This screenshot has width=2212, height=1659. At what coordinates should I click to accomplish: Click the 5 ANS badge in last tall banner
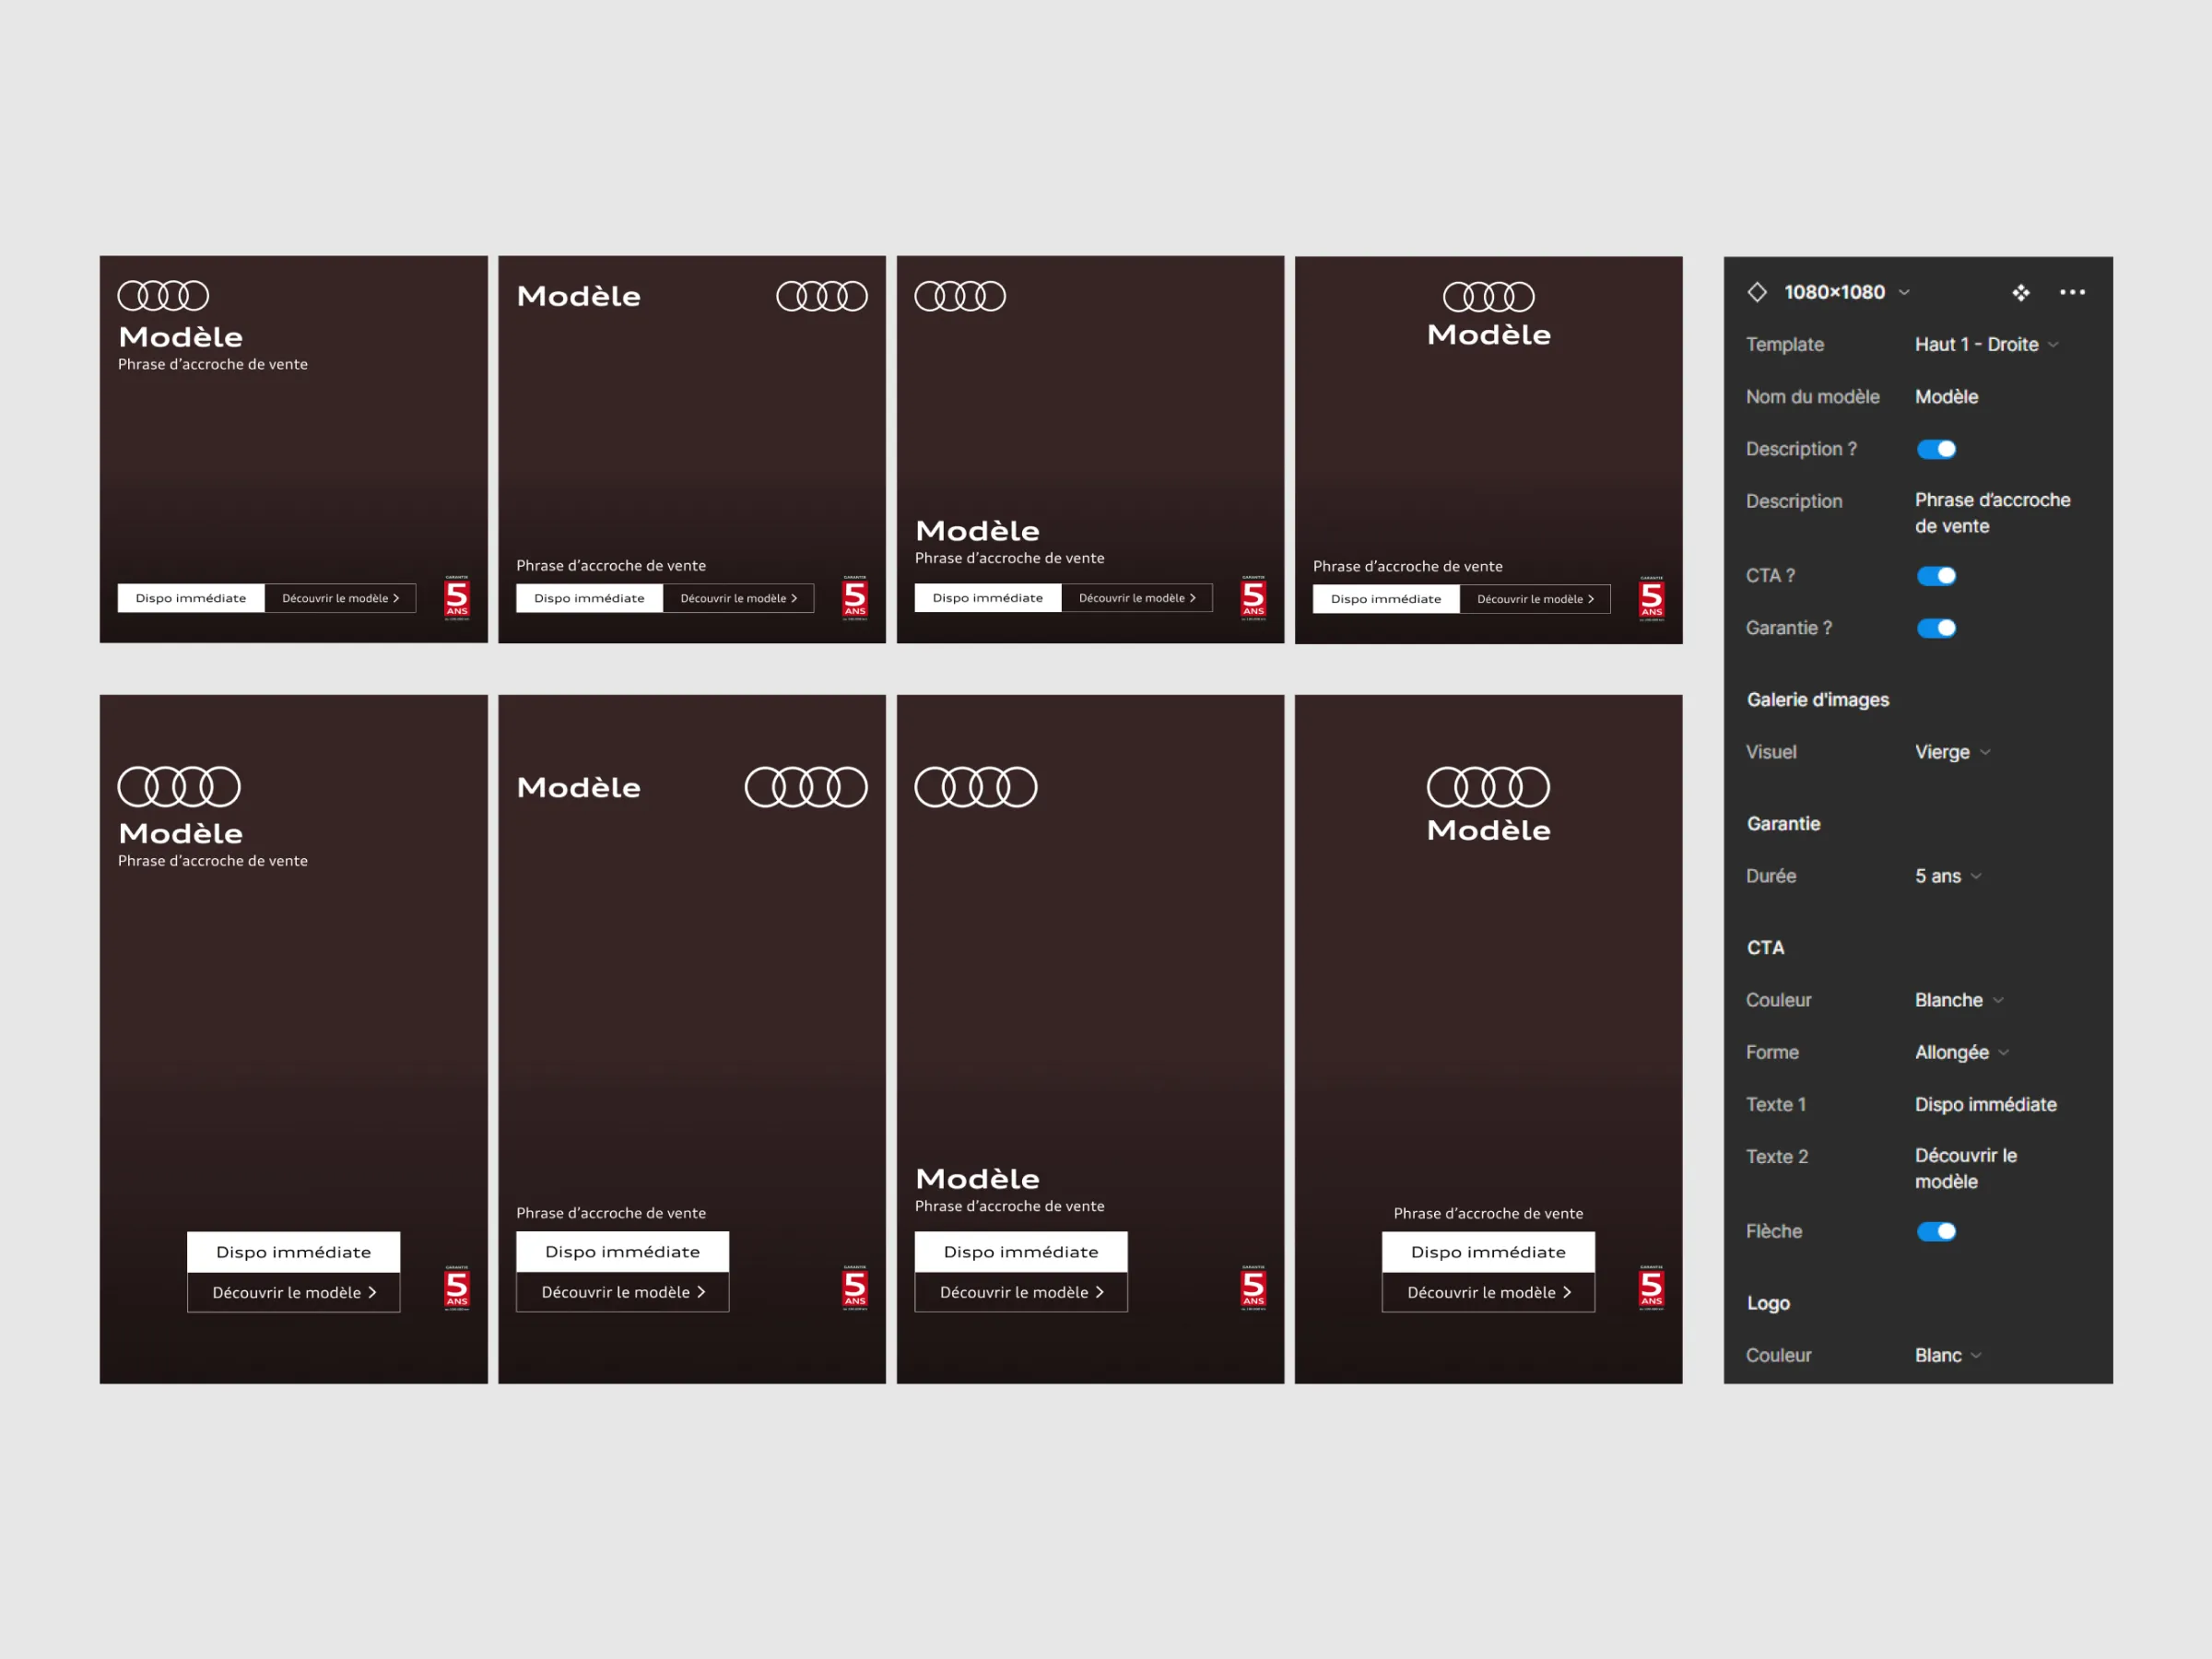[1651, 1288]
